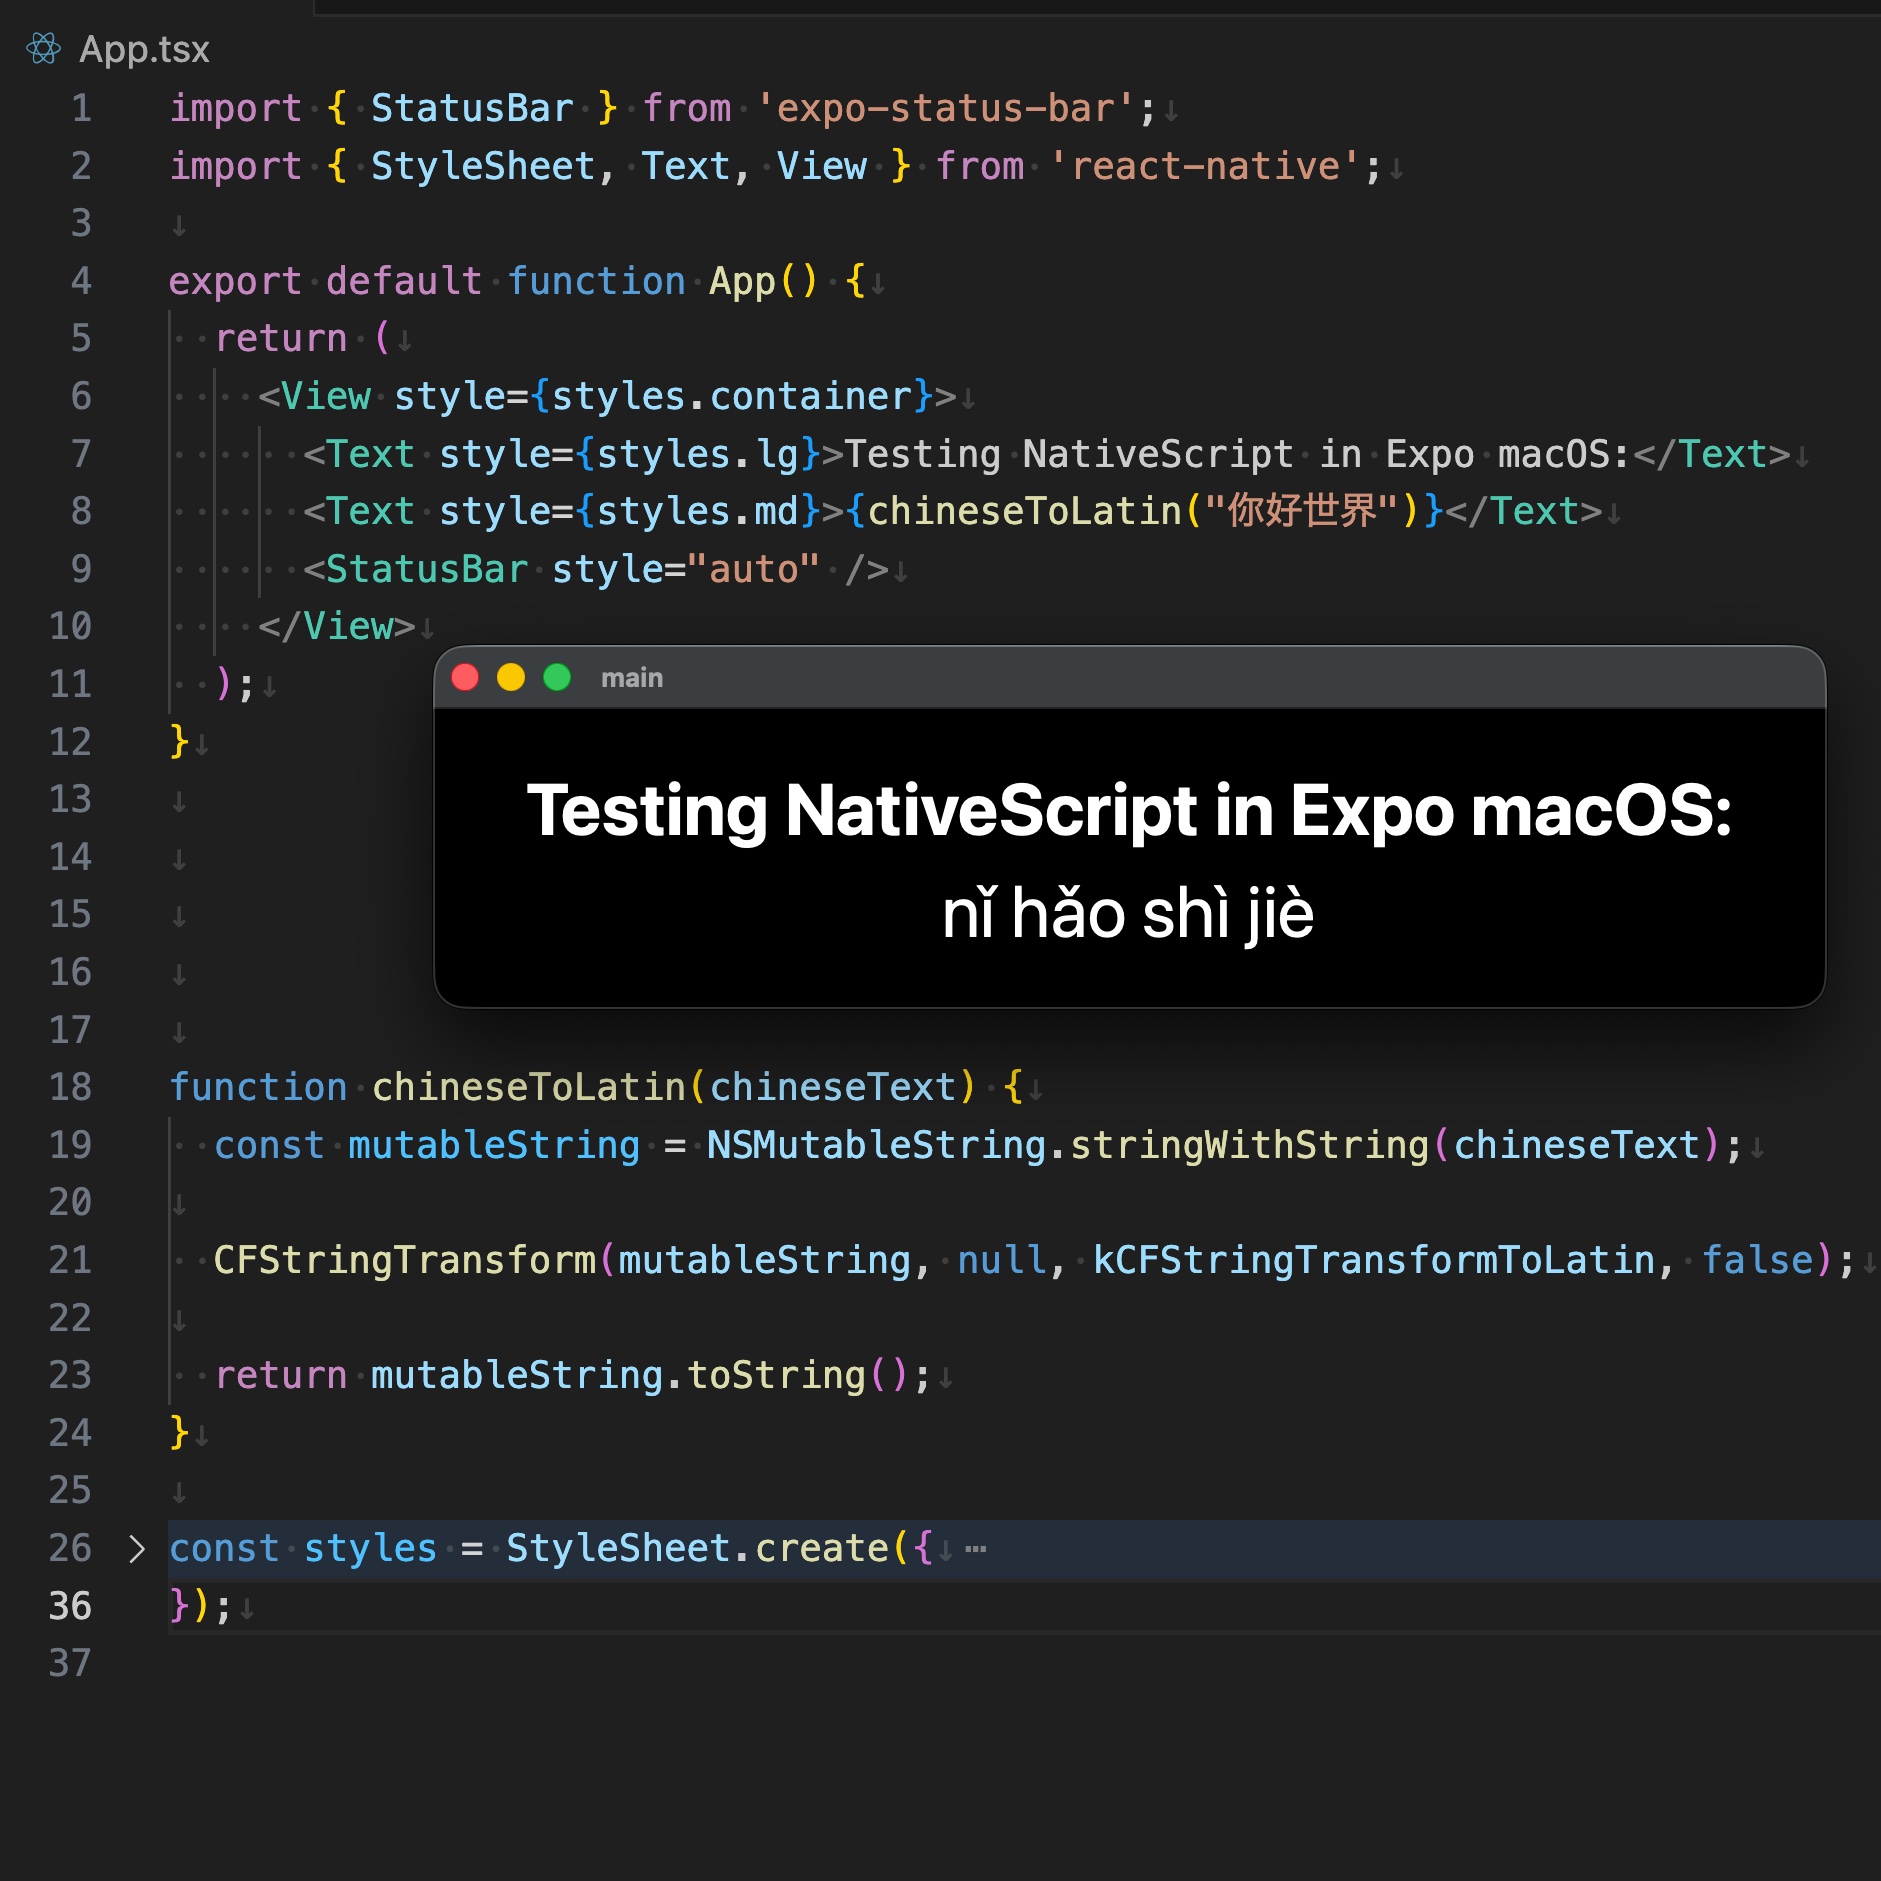This screenshot has height=1881, width=1881.
Task: Click line number 37 in the gutter
Action: tap(70, 1663)
